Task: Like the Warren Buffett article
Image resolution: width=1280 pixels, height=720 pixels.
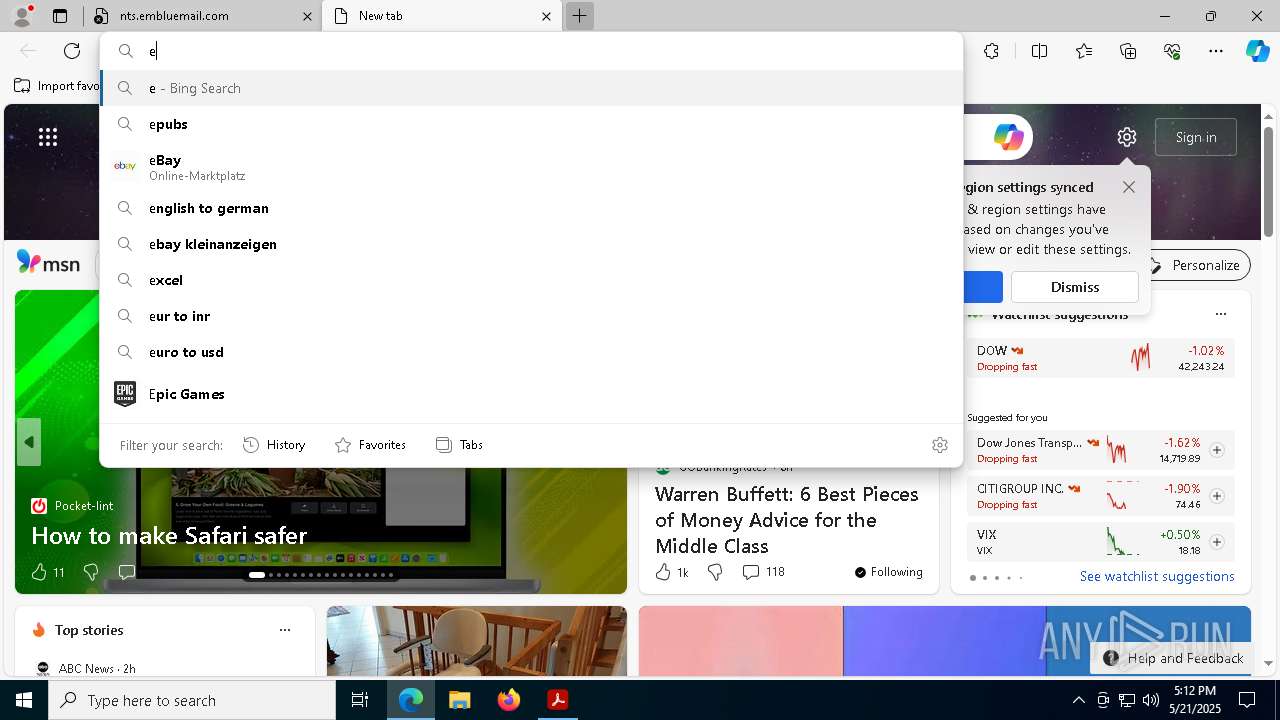Action: point(671,572)
